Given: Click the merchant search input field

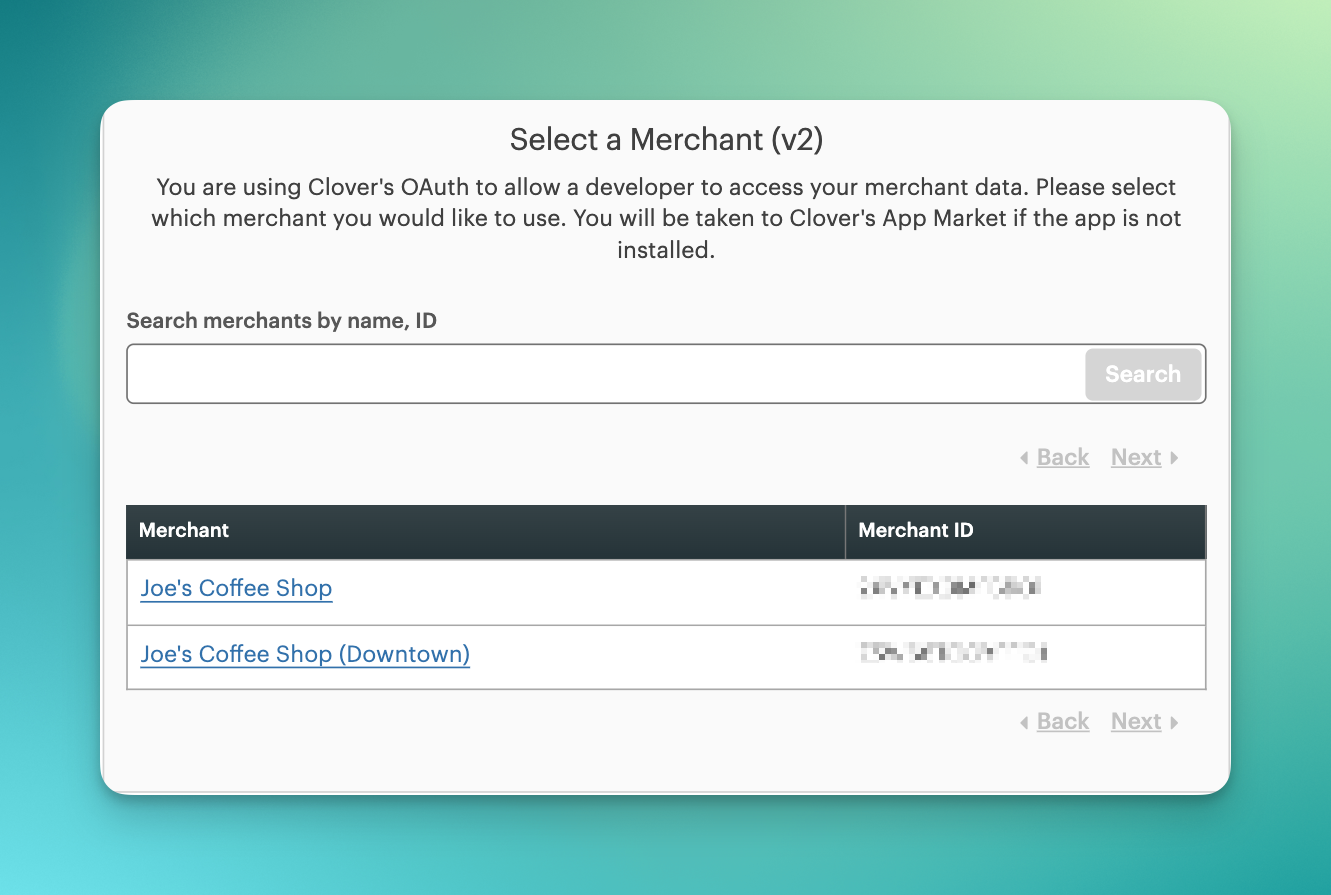Looking at the screenshot, I should (605, 374).
